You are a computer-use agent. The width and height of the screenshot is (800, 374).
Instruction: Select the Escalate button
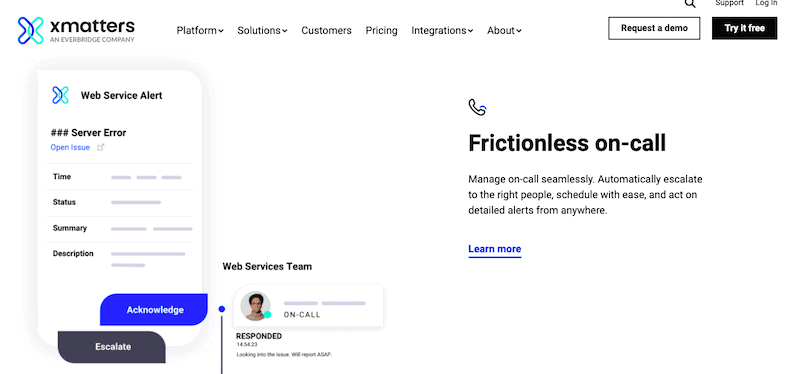112,346
